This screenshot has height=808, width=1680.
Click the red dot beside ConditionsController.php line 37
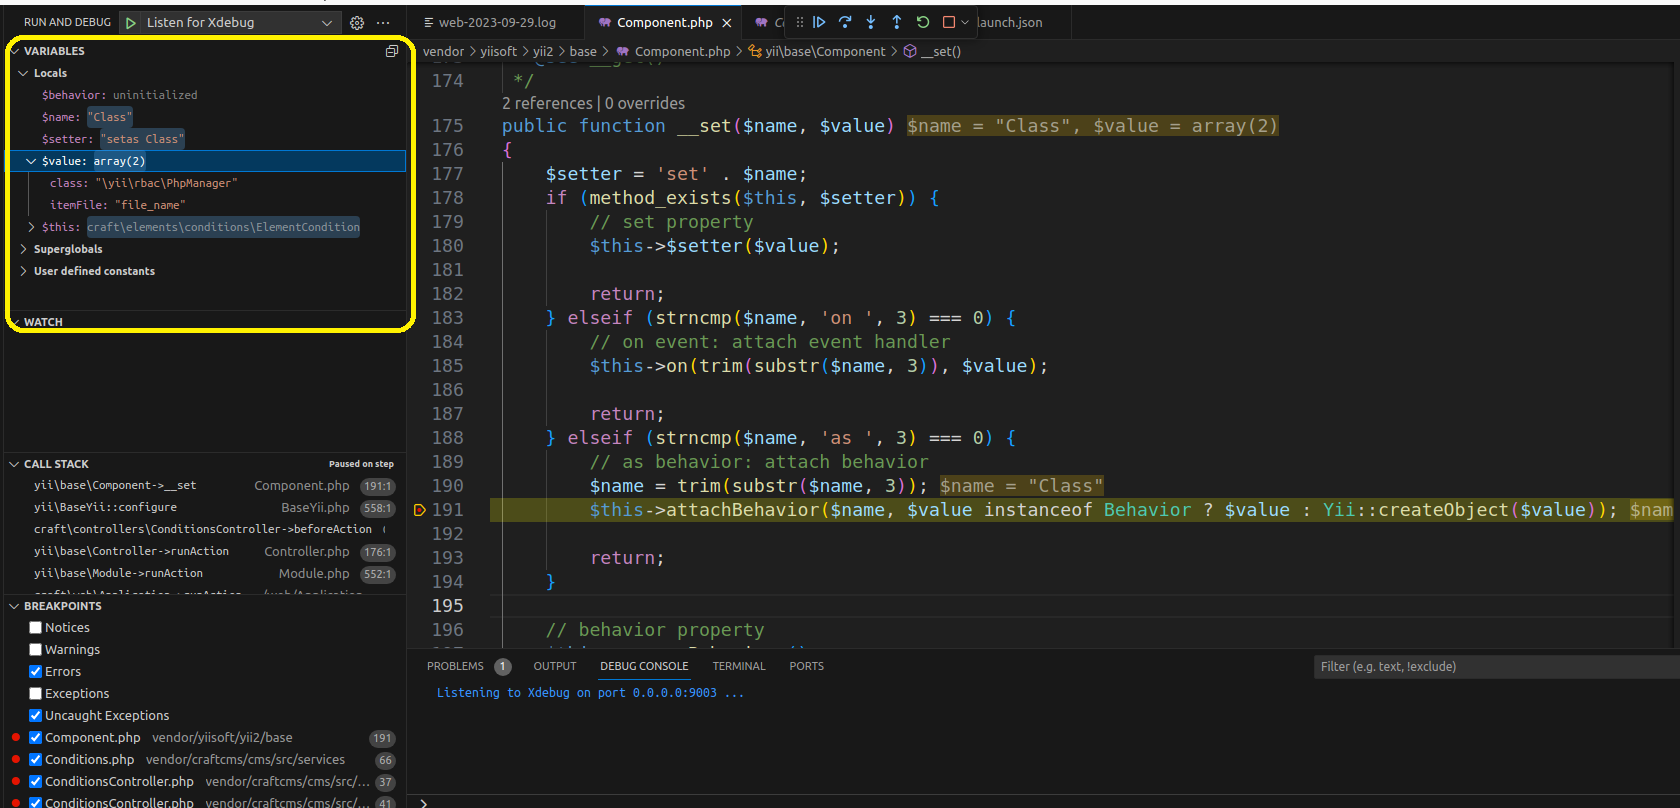(15, 781)
